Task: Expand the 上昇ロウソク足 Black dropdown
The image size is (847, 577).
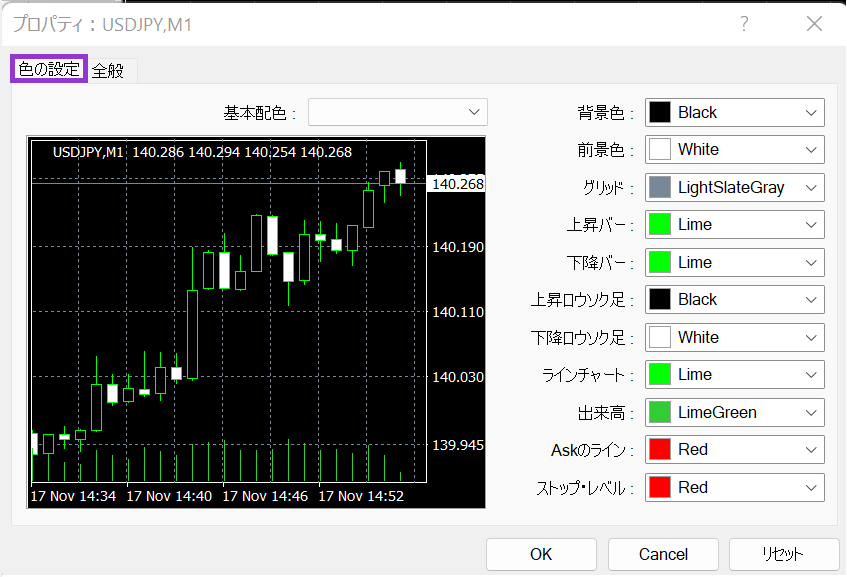Action: tap(735, 300)
